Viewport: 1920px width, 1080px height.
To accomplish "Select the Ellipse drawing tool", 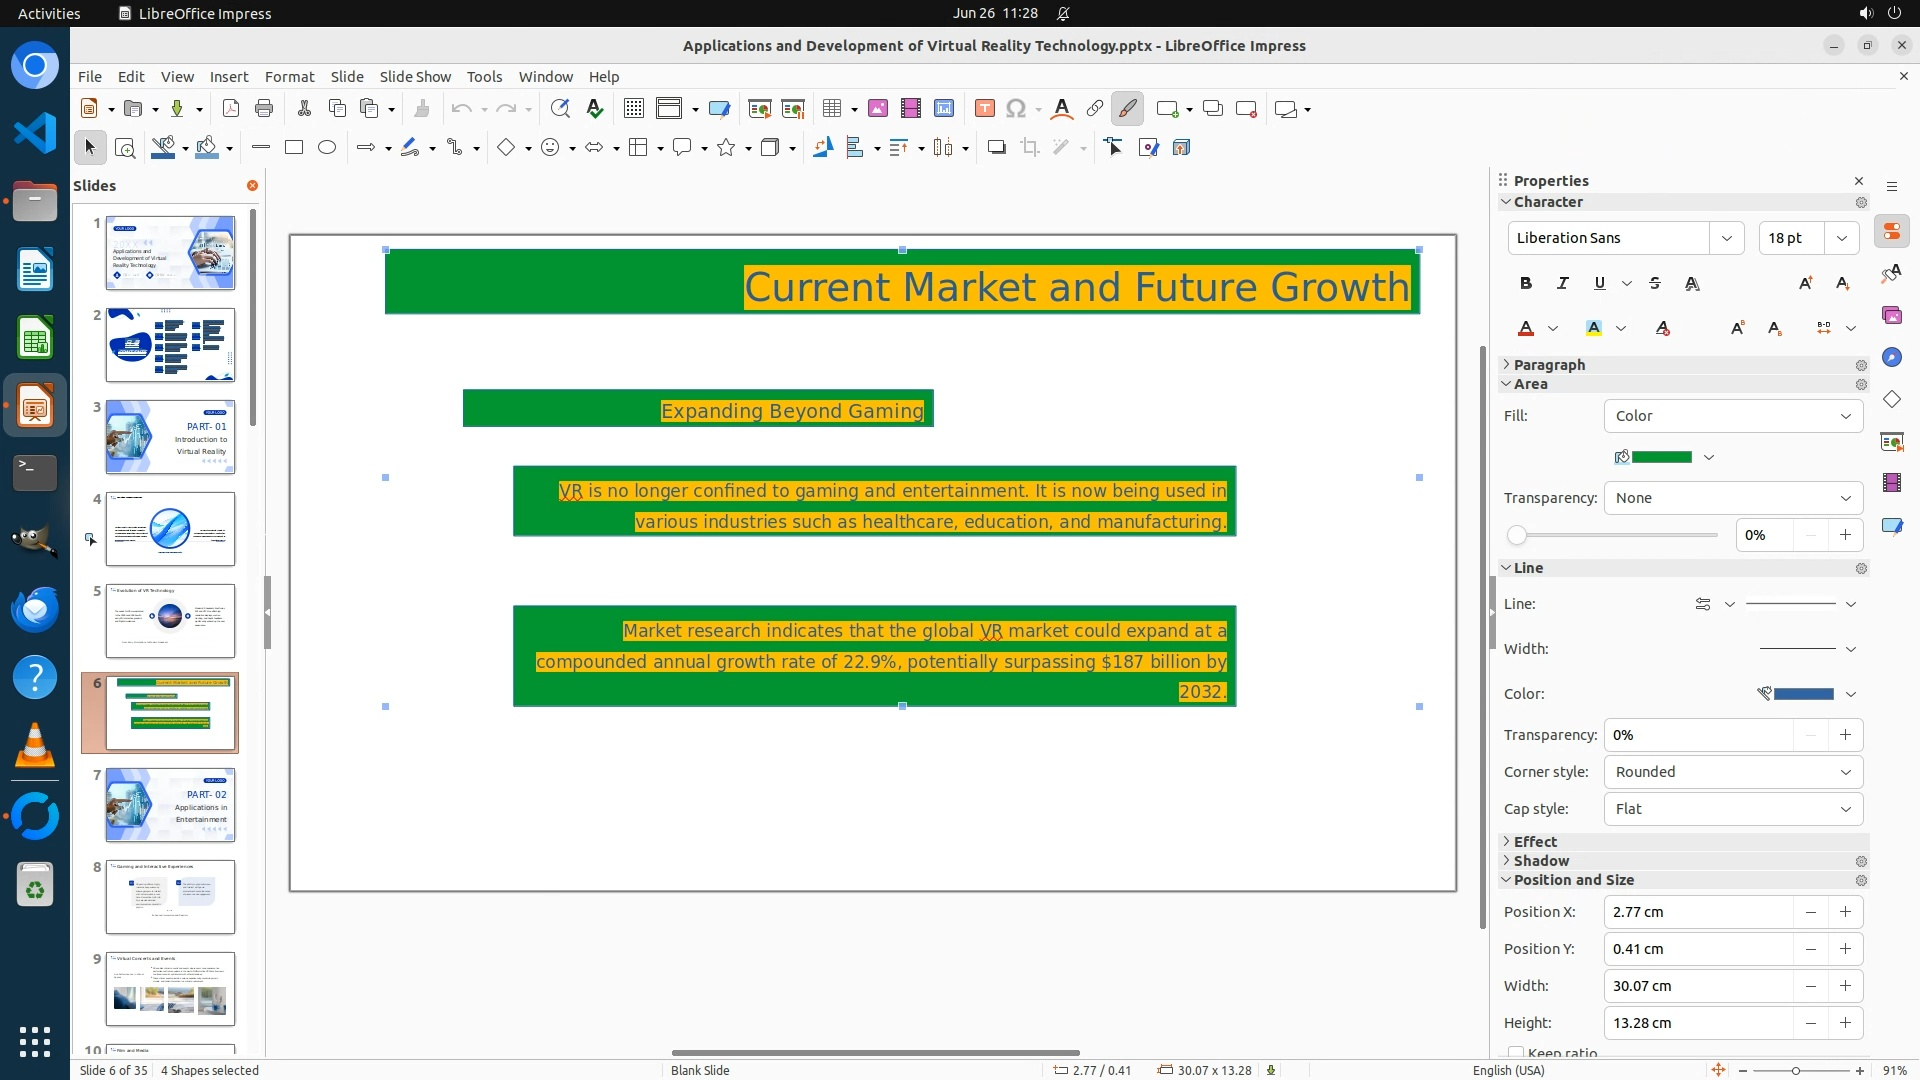I will pyautogui.click(x=327, y=148).
